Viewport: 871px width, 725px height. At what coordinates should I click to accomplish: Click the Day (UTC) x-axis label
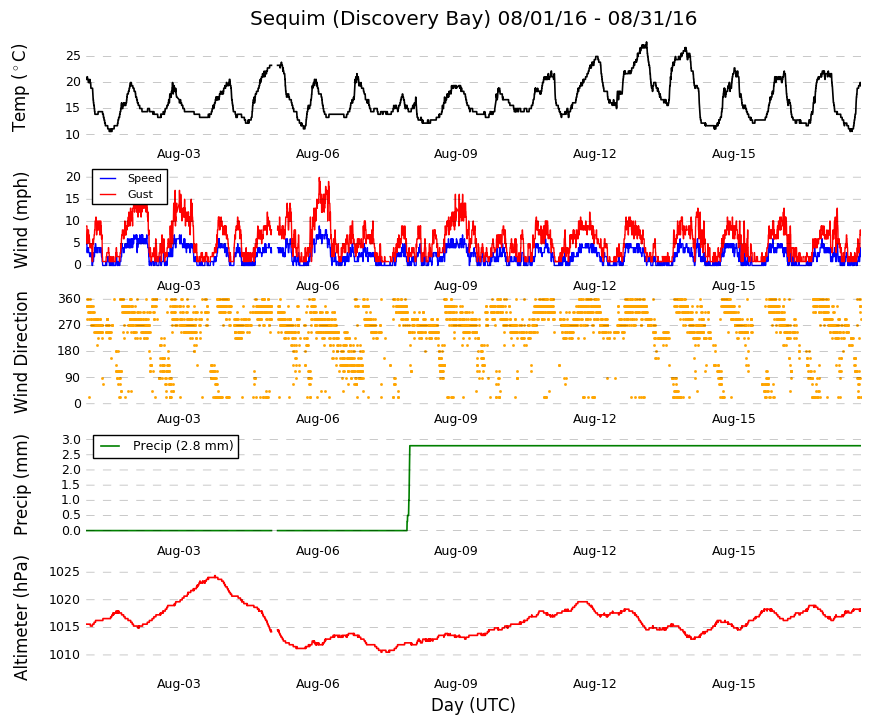coord(473,705)
